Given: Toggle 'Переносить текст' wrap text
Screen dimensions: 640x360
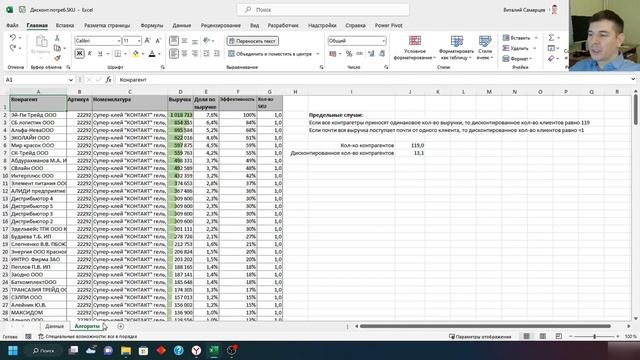Looking at the screenshot, I should (x=253, y=41).
